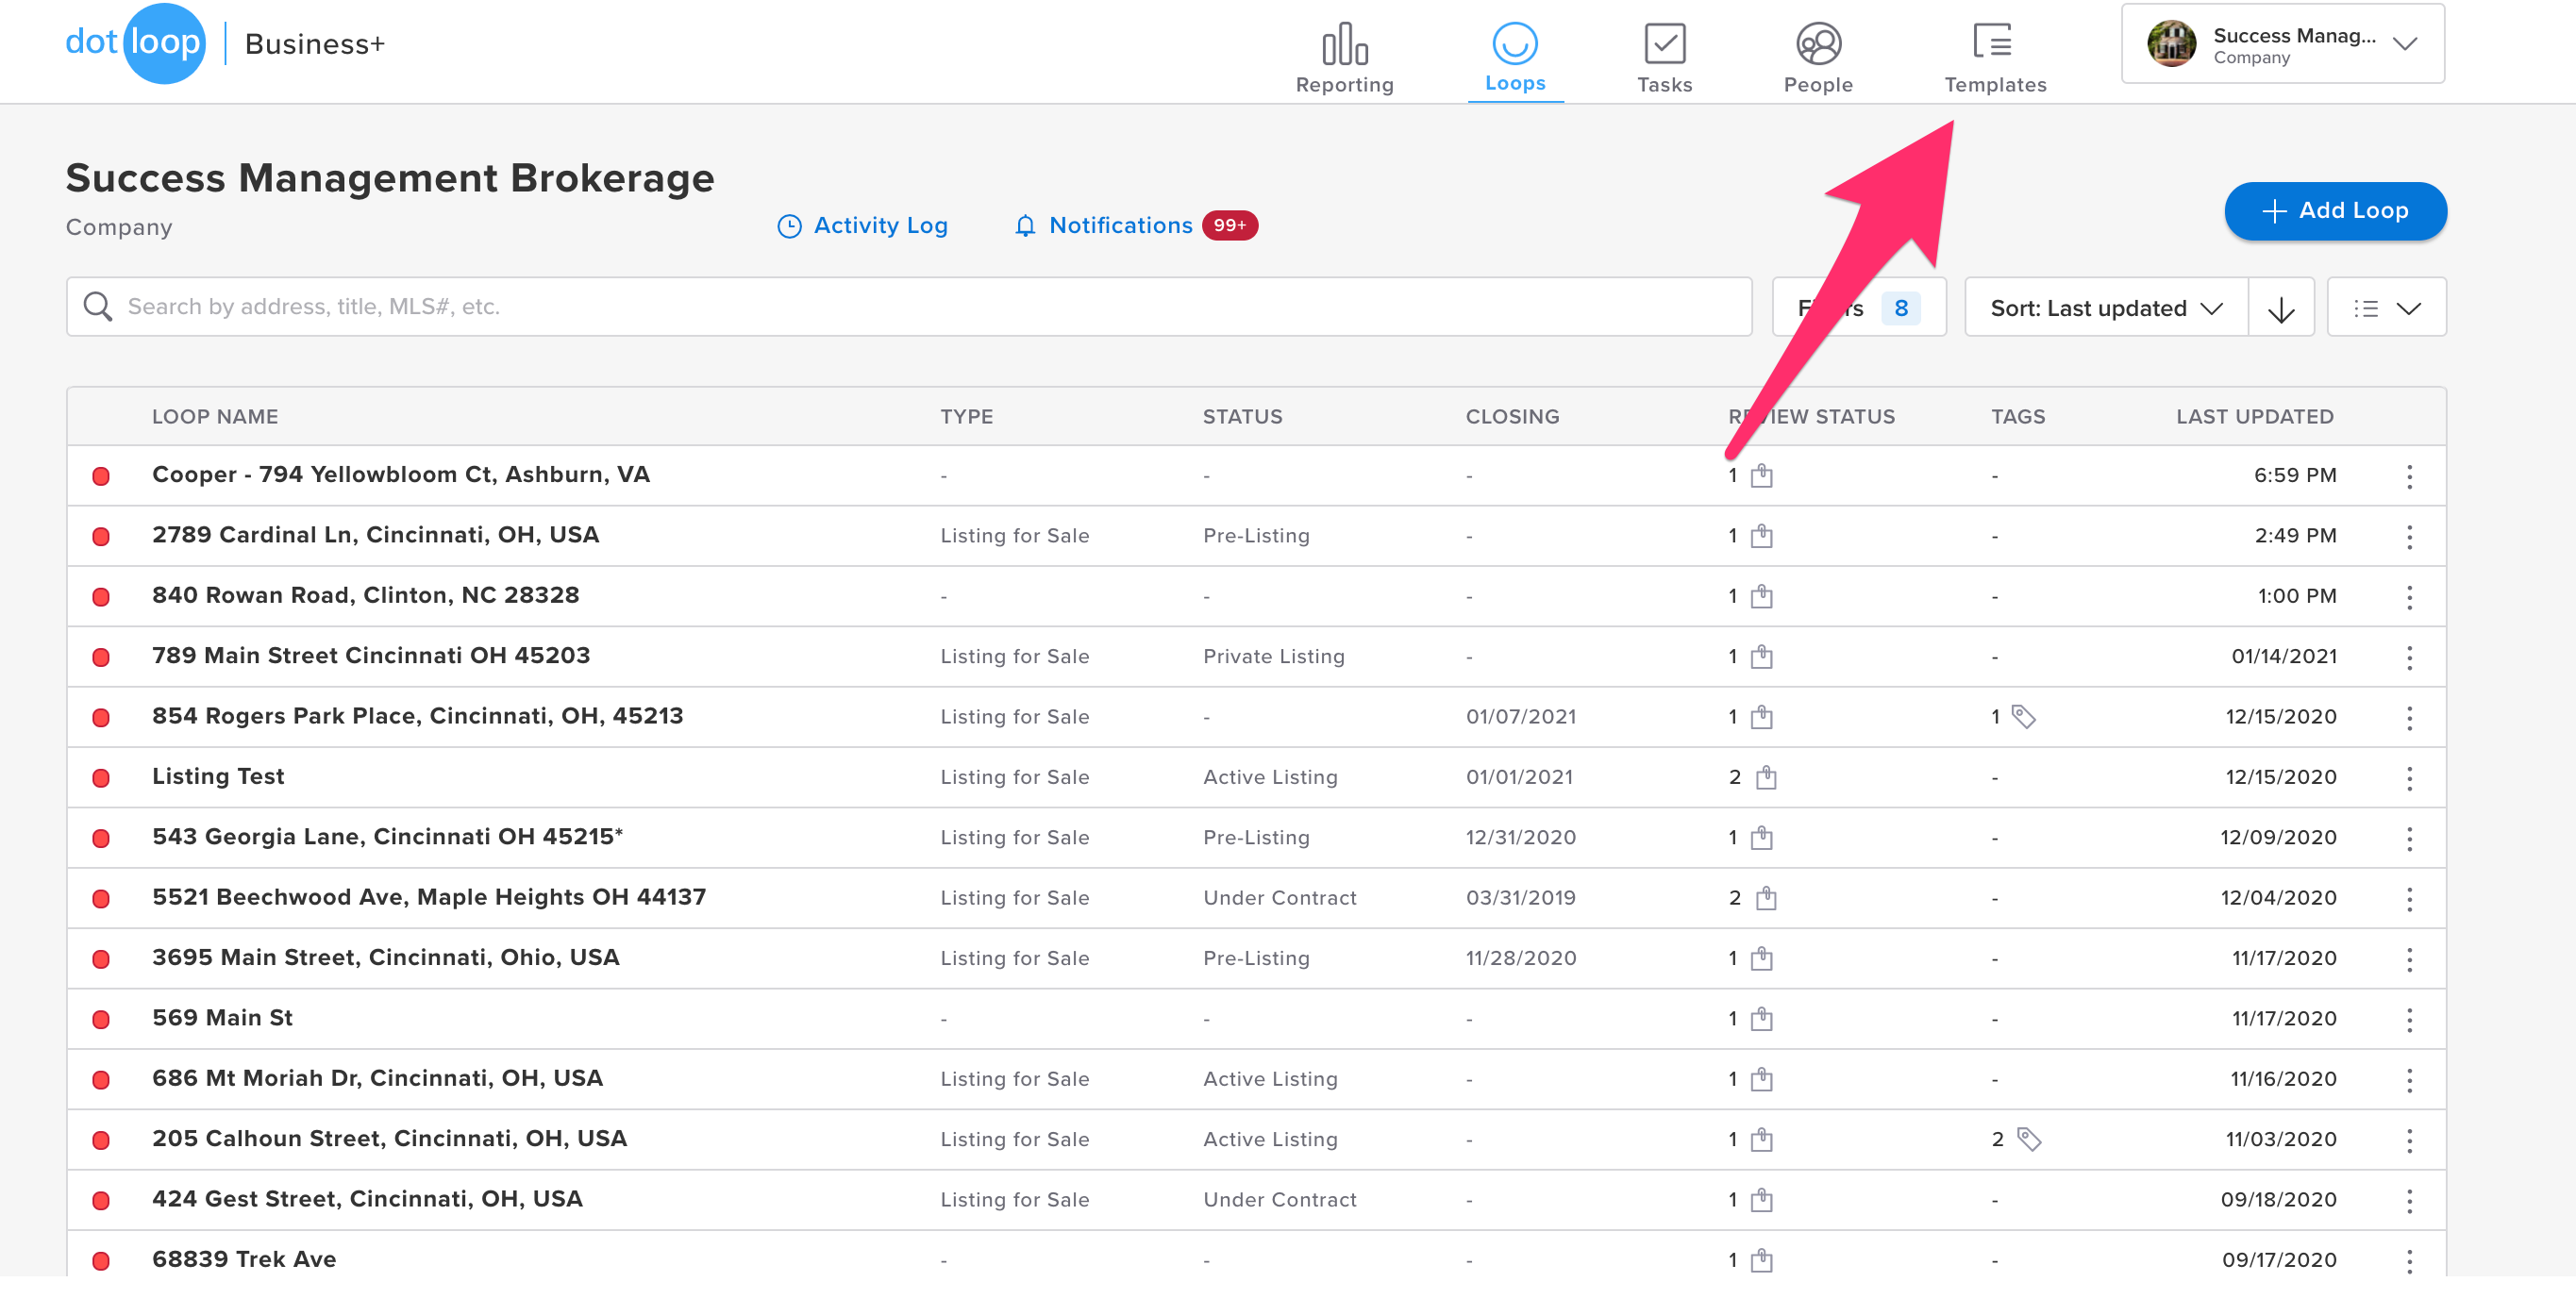Open the Listing Test loop

tap(218, 777)
